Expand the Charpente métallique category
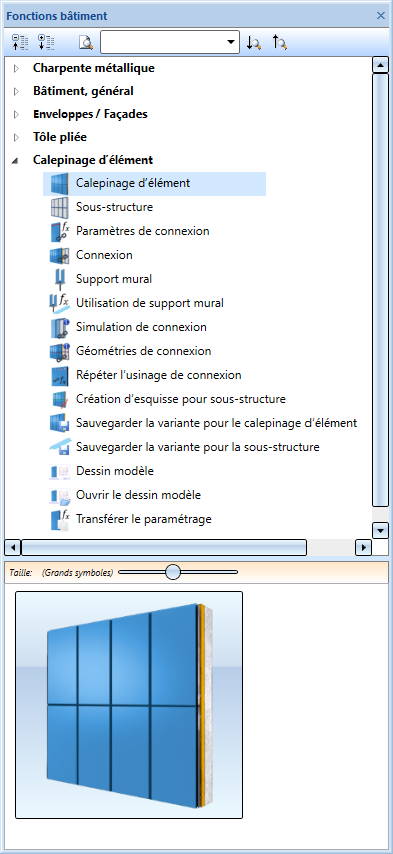Screen dimensions: 393x854 click(x=16, y=69)
